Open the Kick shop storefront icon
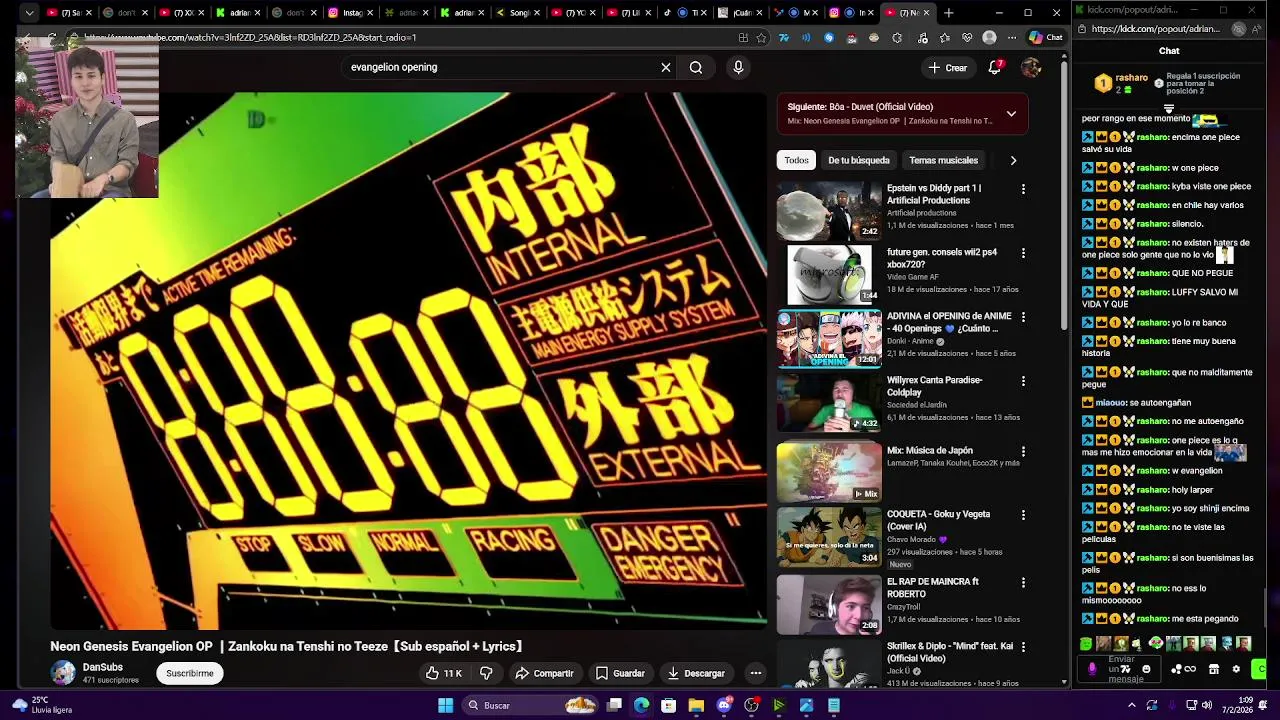Screen dimensions: 1280x720 1213,669
